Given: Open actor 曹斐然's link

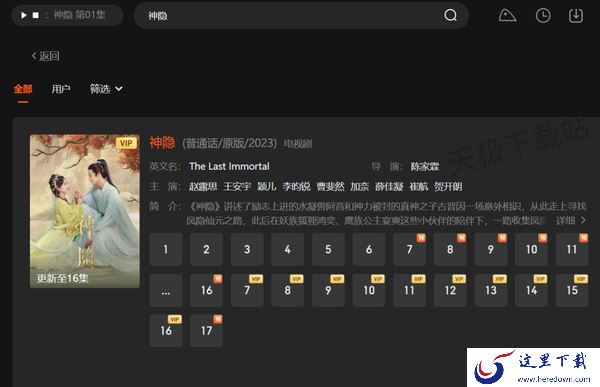Looking at the screenshot, I should [330, 186].
